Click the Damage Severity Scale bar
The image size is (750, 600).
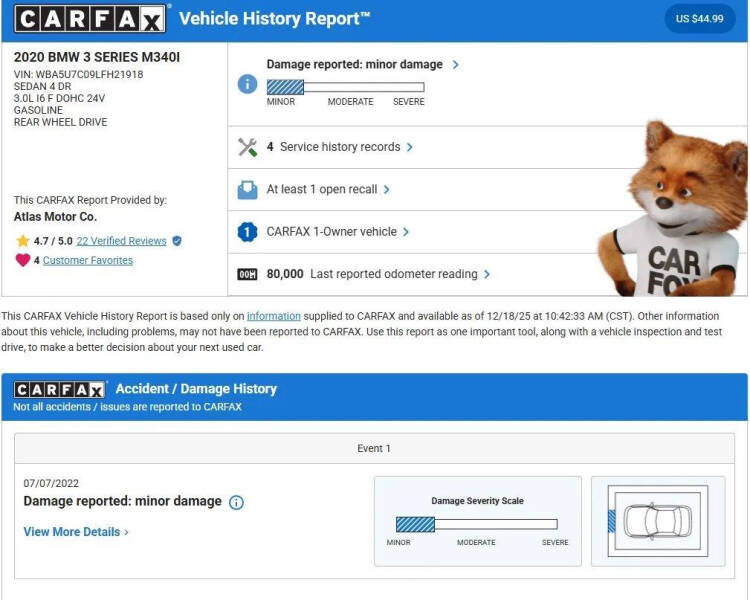(476, 524)
